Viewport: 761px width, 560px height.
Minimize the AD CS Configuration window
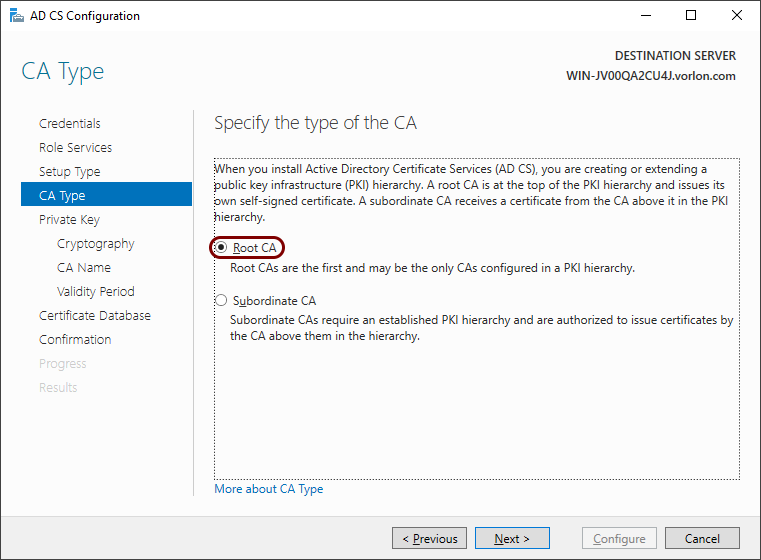(646, 16)
